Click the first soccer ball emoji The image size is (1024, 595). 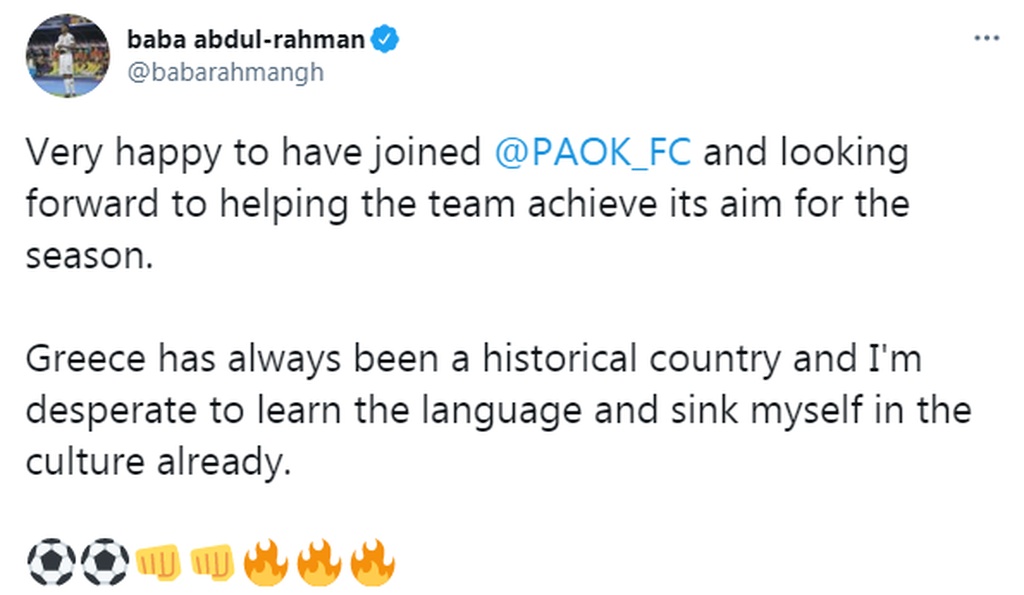(x=50, y=563)
